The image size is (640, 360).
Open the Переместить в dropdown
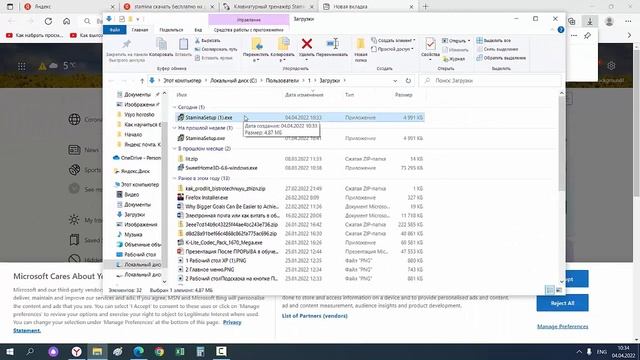[x=256, y=60]
